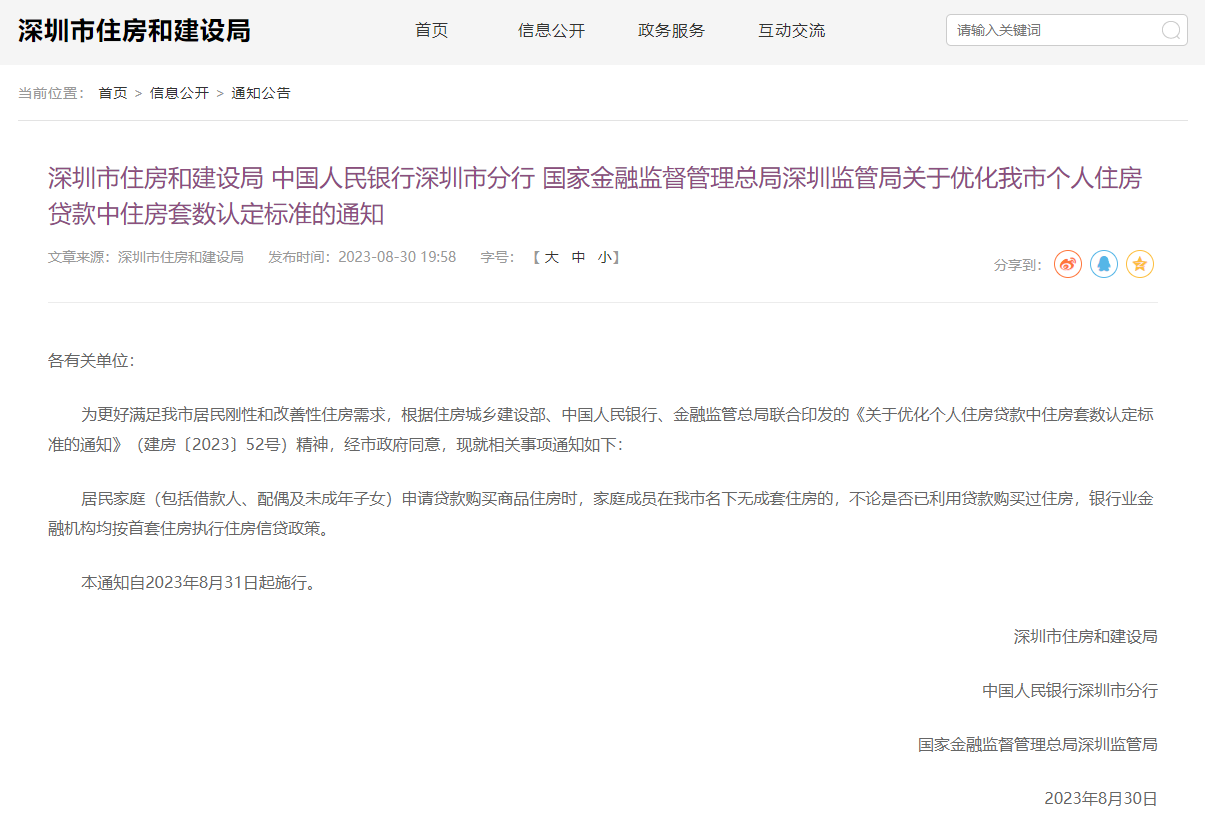This screenshot has width=1205, height=829.
Task: Click the 深圳市住房和建设局 site logo
Action: (134, 31)
